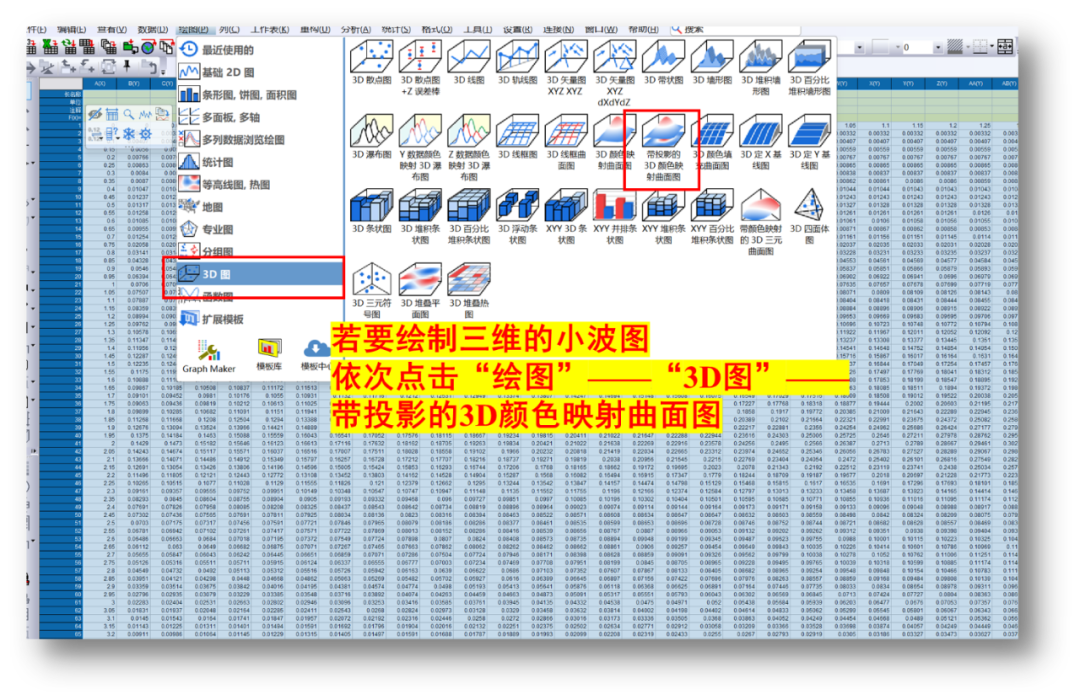Open the 模板库 template library
The height and width of the screenshot is (700, 1080).
click(x=269, y=354)
